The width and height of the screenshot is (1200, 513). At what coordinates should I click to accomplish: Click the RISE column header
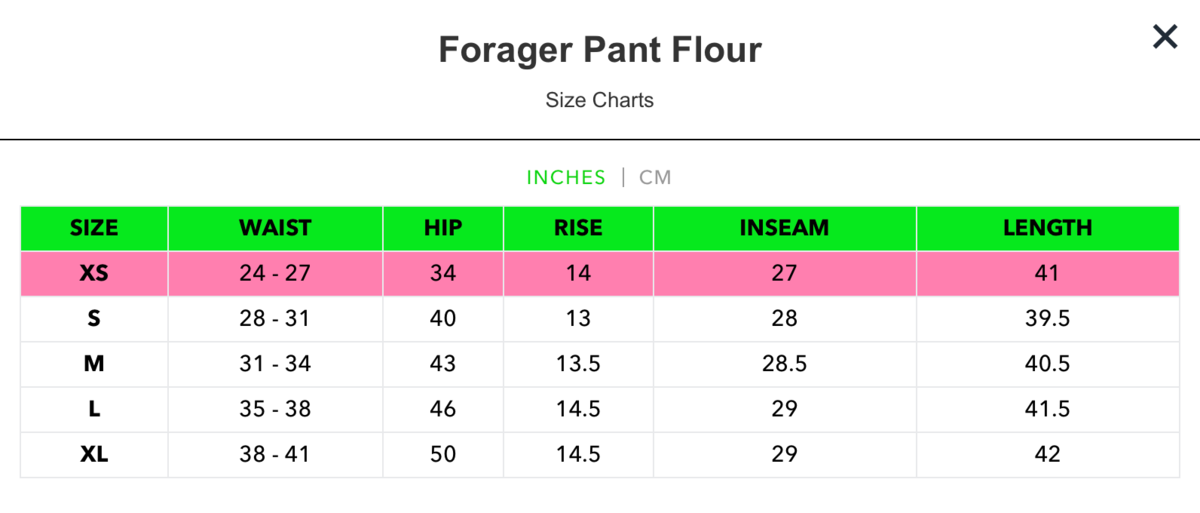[578, 228]
